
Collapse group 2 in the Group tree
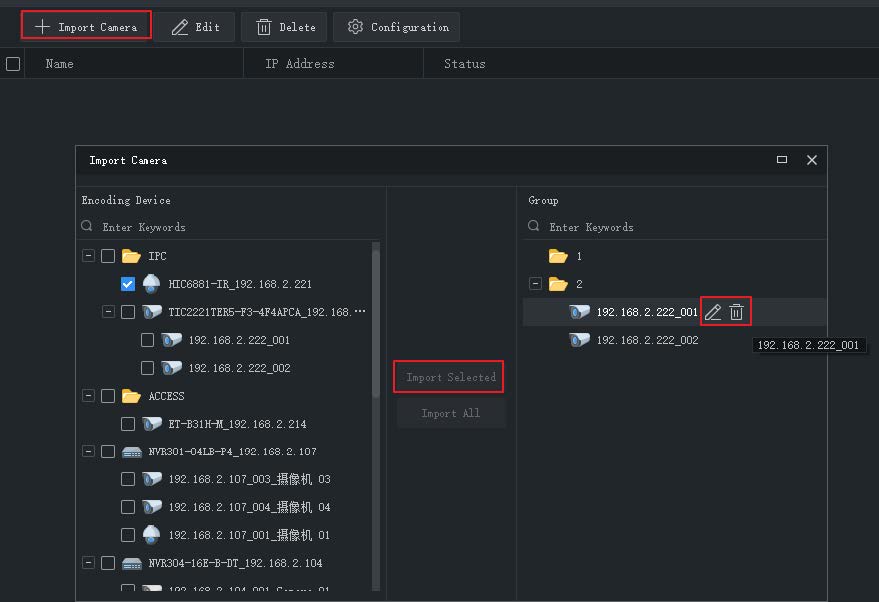[535, 284]
